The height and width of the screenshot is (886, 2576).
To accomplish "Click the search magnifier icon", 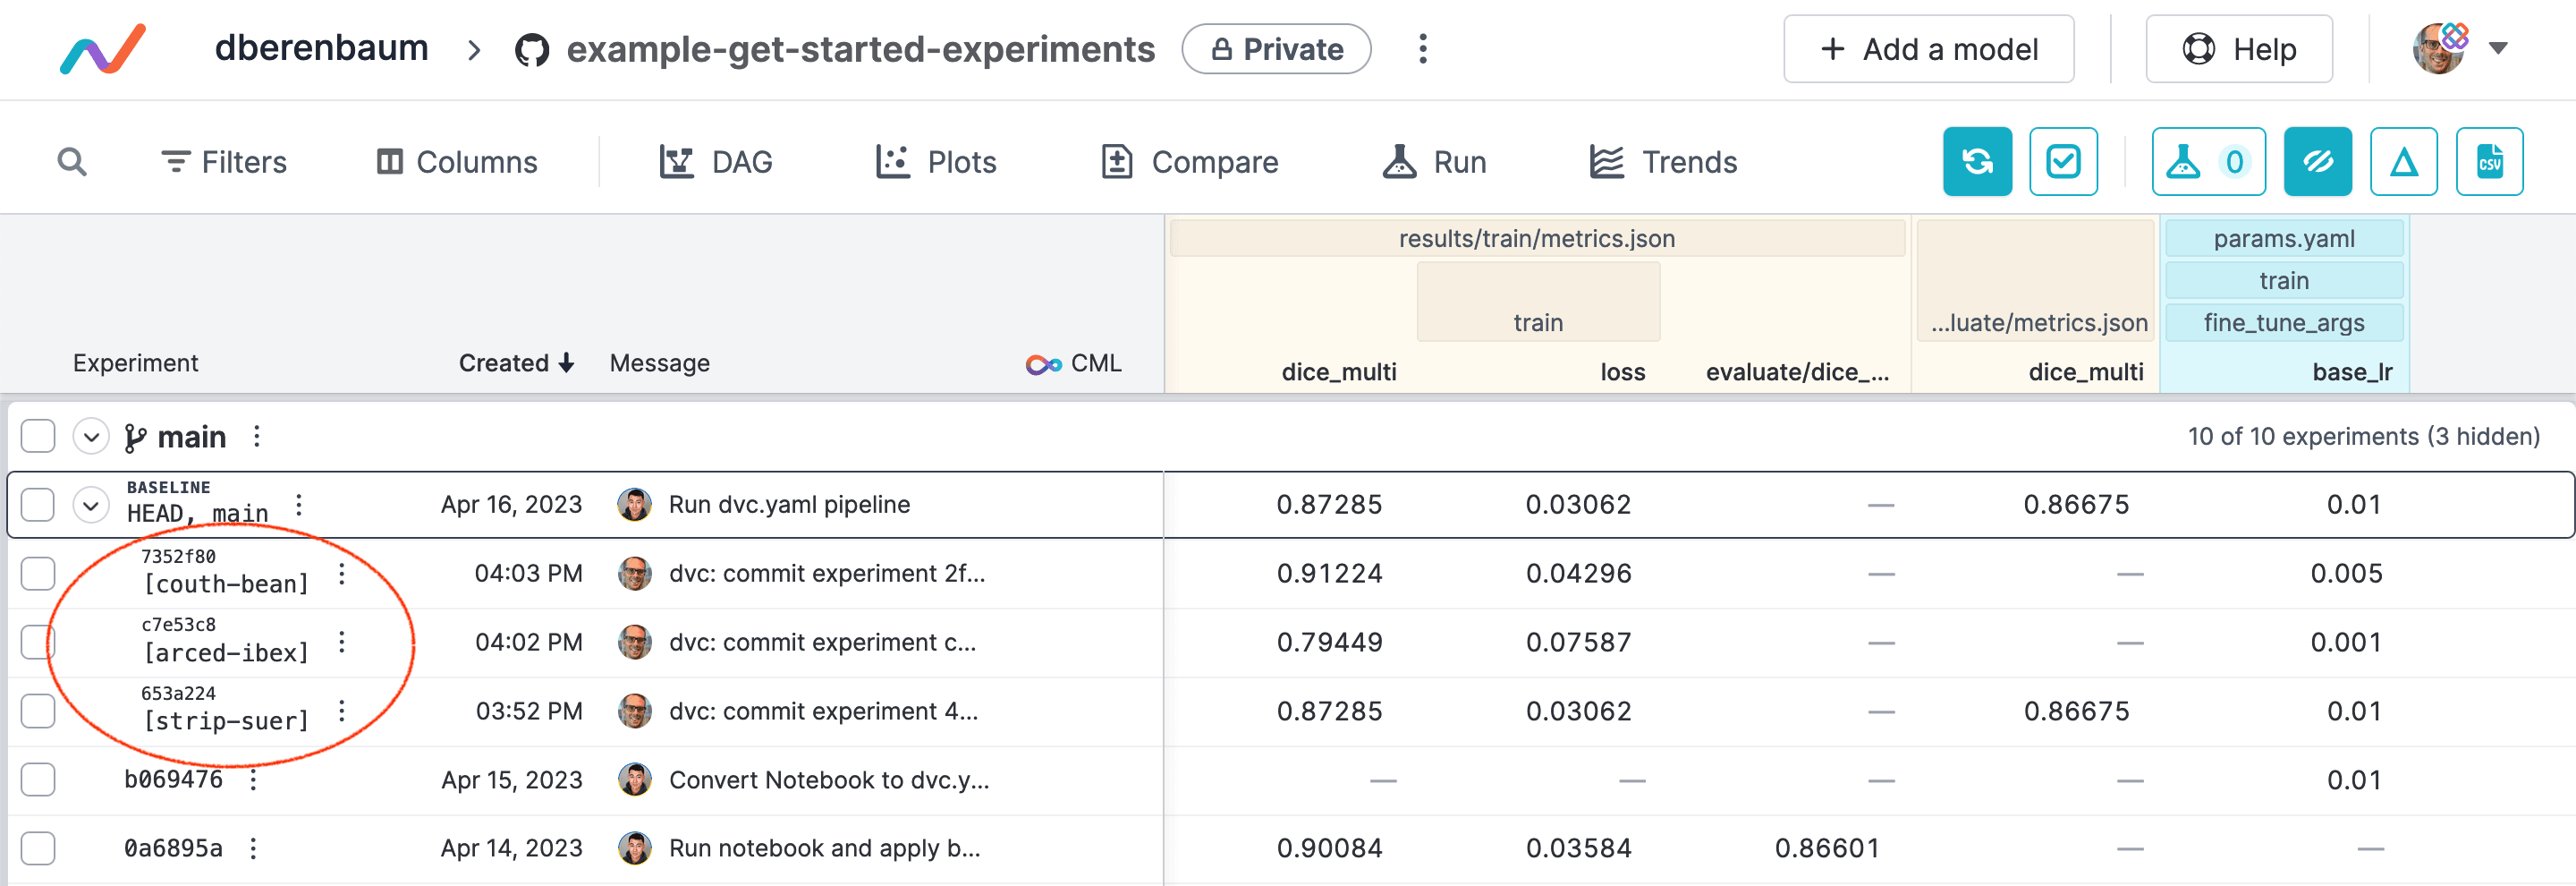I will click(x=71, y=162).
